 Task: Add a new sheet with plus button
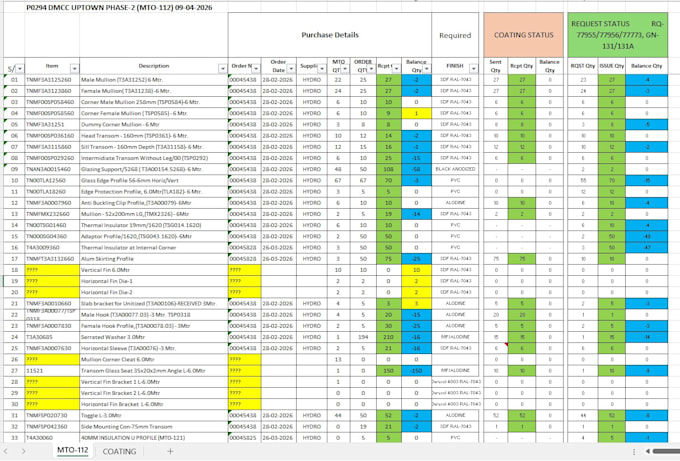pos(170,451)
